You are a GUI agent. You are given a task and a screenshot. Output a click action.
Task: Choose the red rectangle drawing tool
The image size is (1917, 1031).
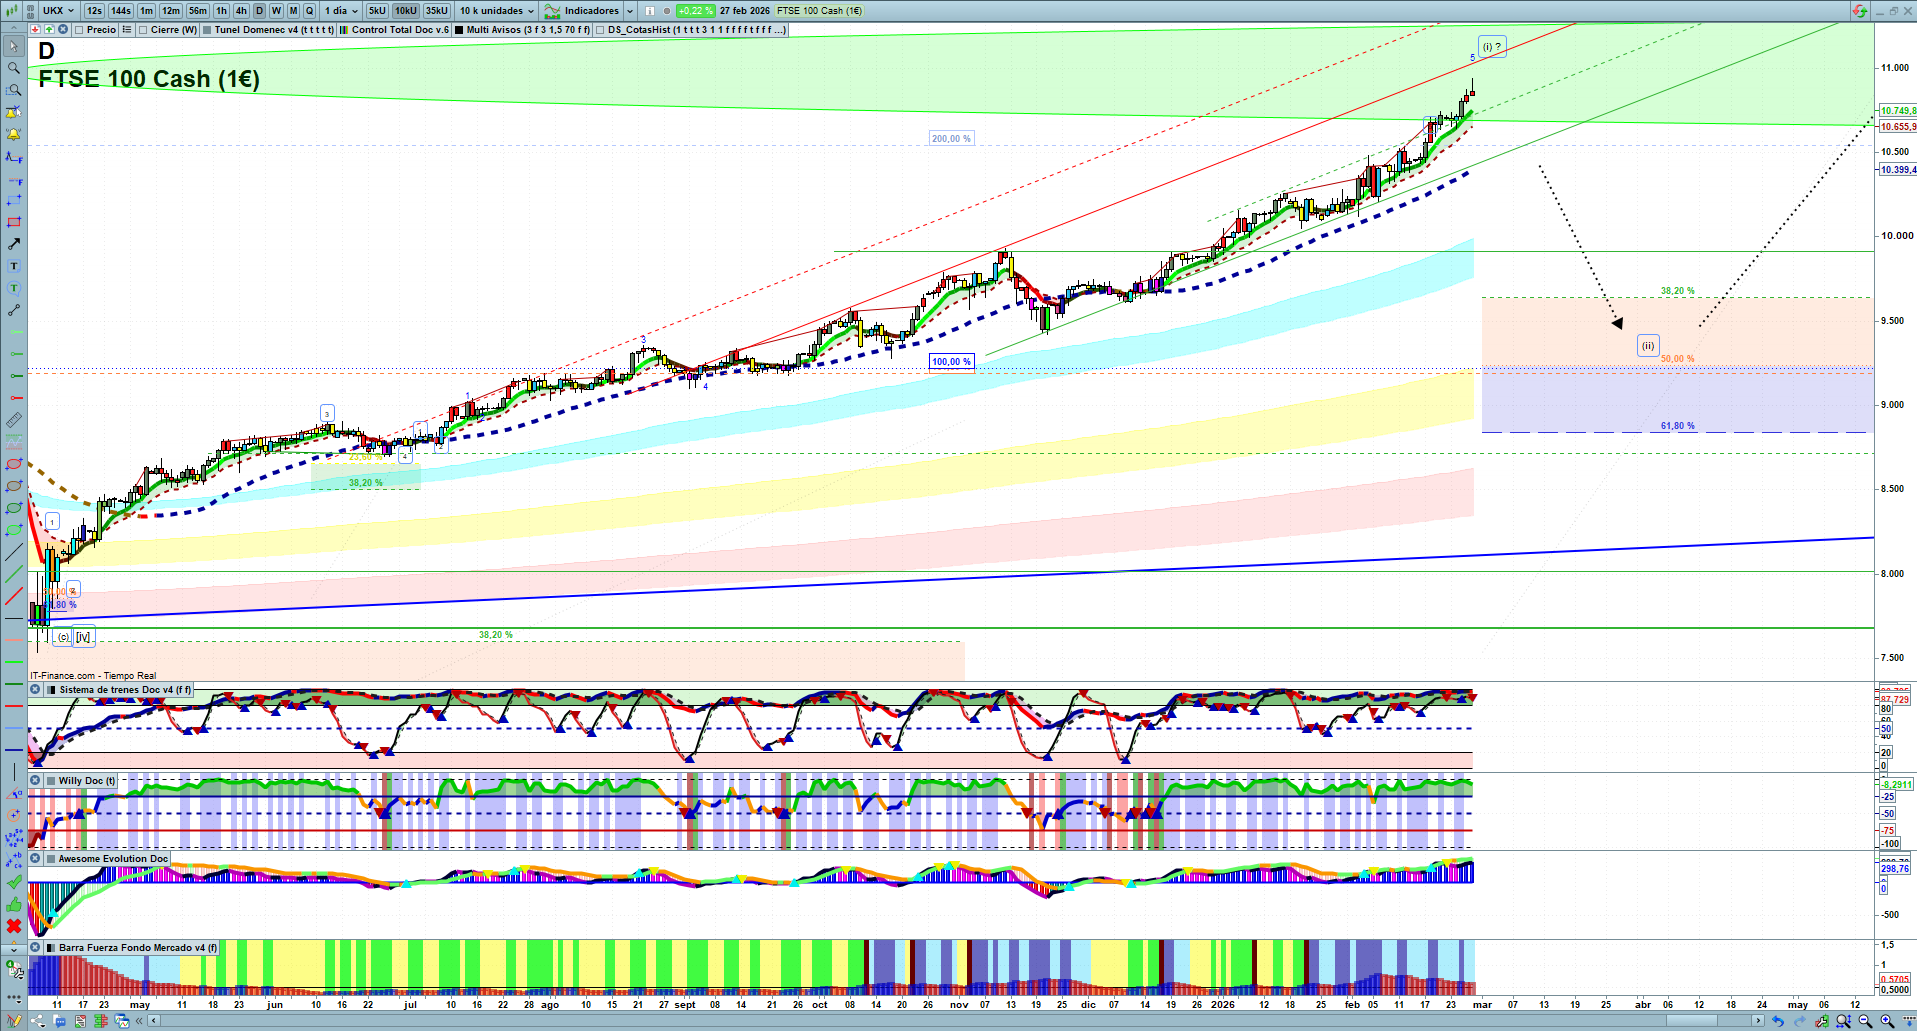(14, 222)
